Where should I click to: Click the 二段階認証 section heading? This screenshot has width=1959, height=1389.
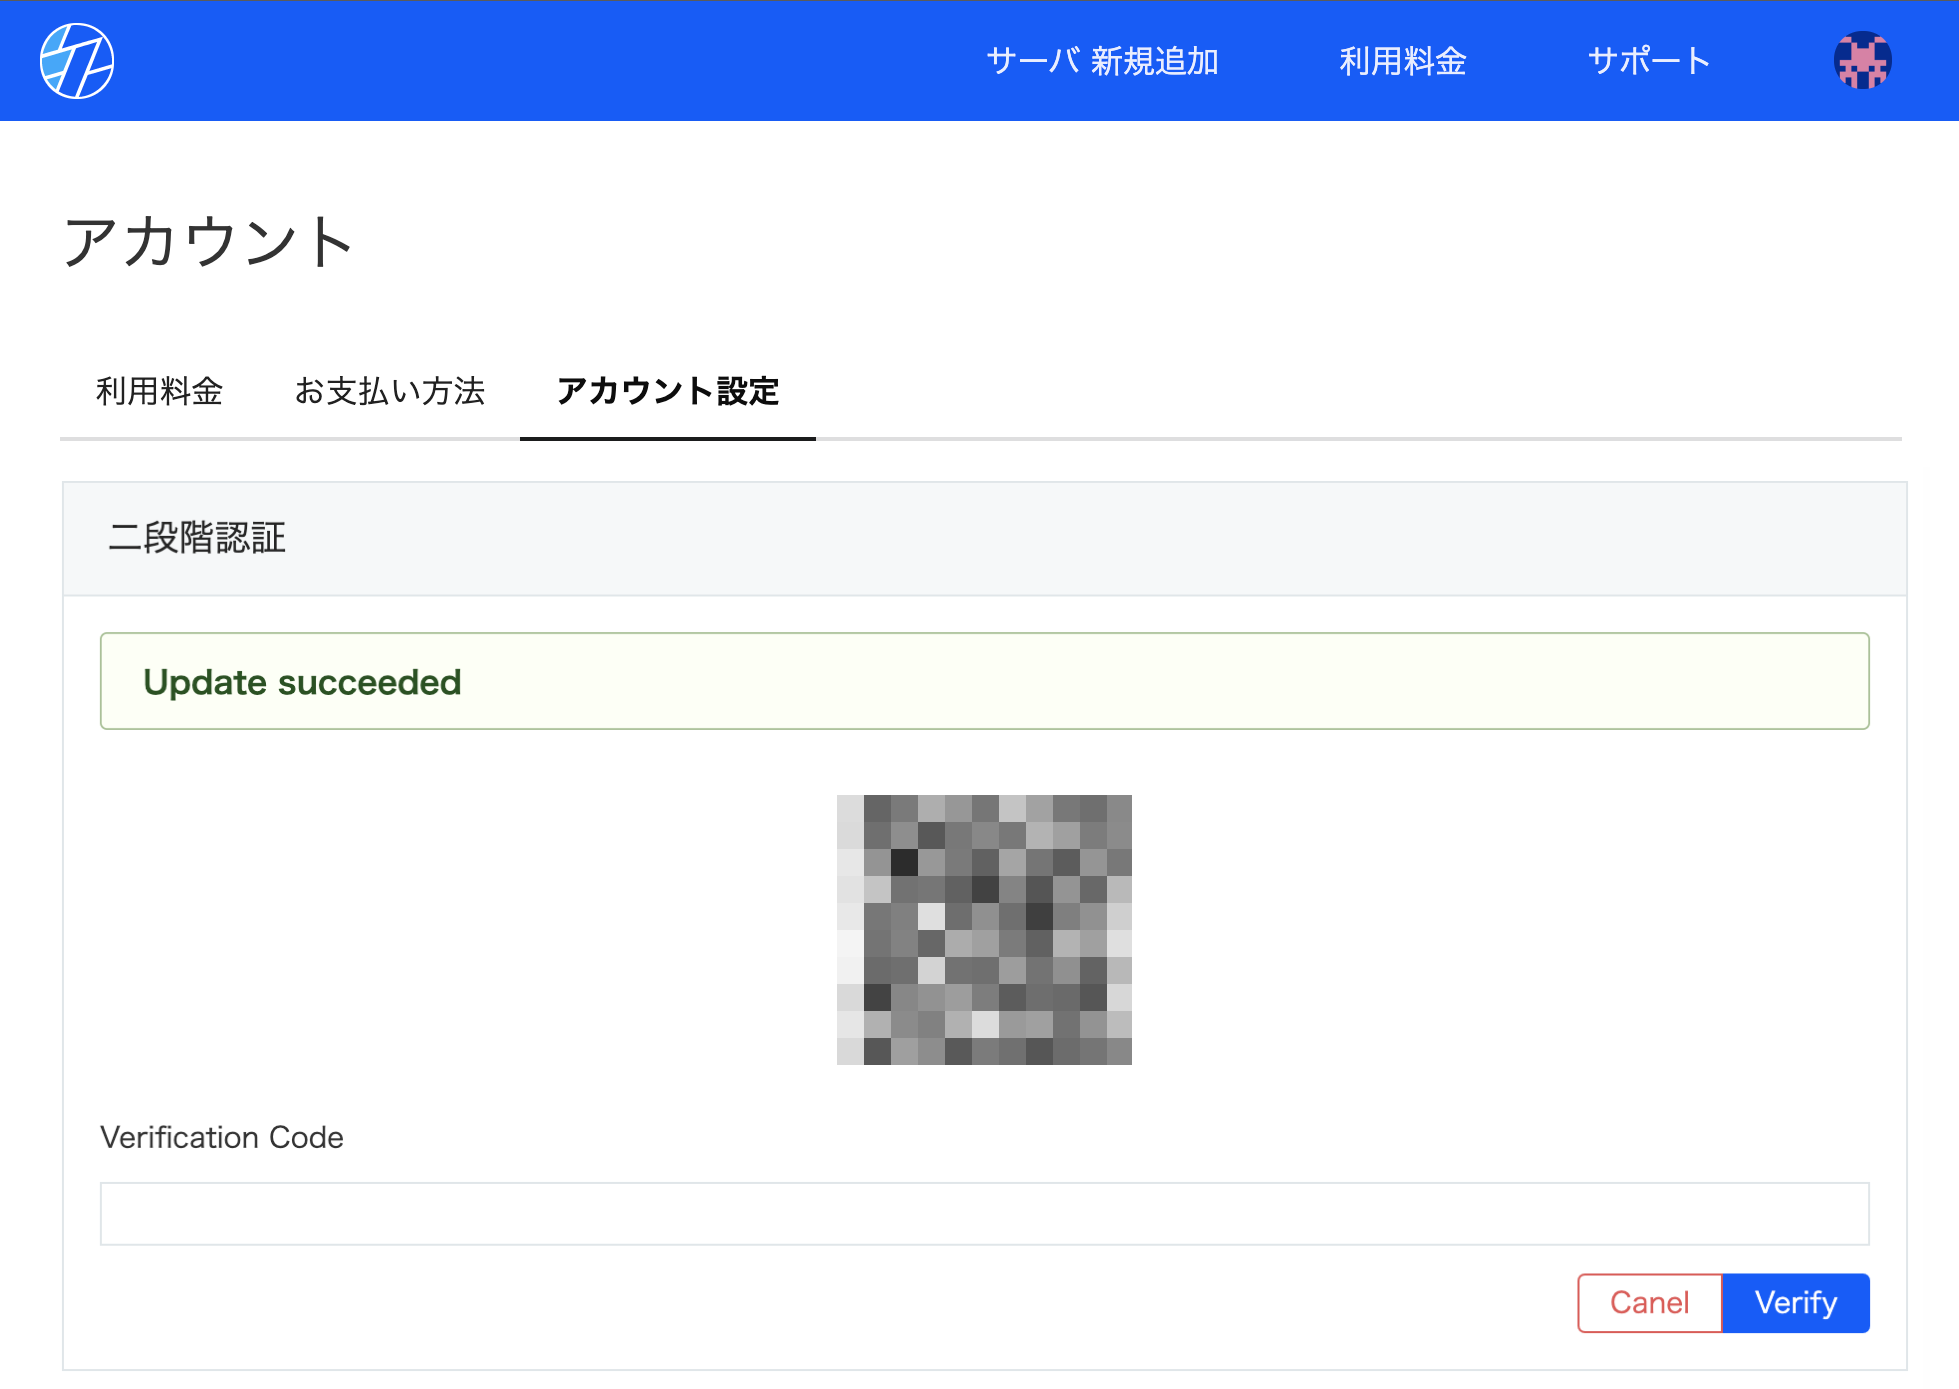point(197,538)
